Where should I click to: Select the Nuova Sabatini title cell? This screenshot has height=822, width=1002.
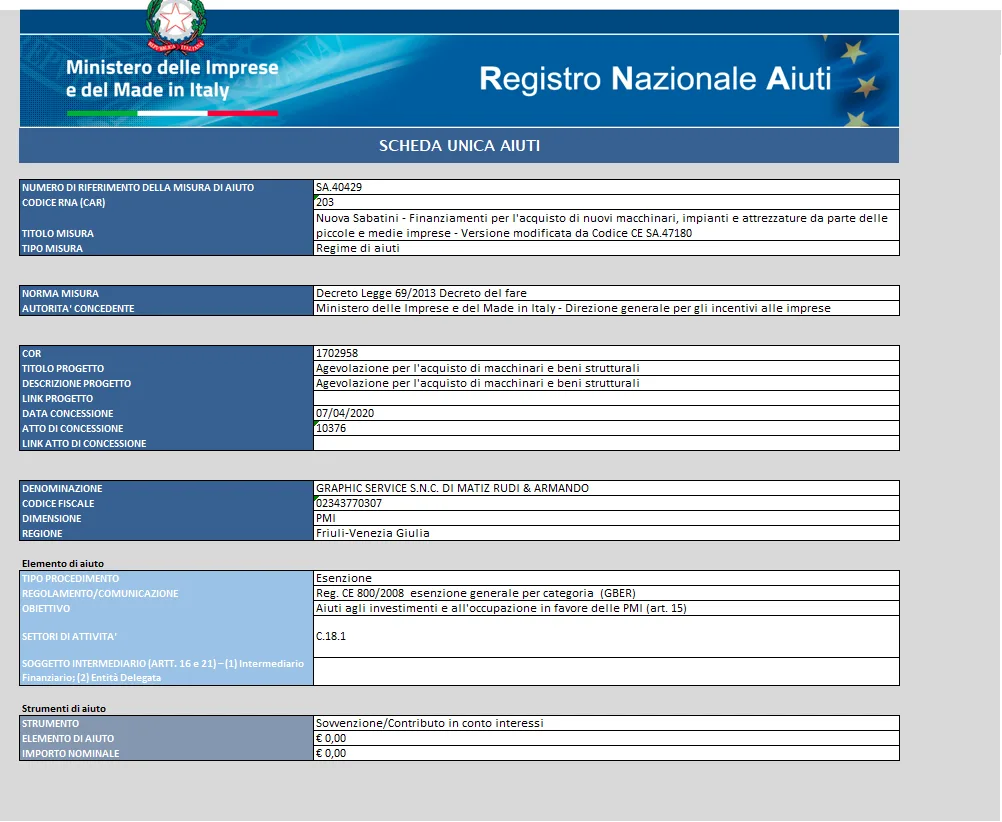[x=606, y=225]
